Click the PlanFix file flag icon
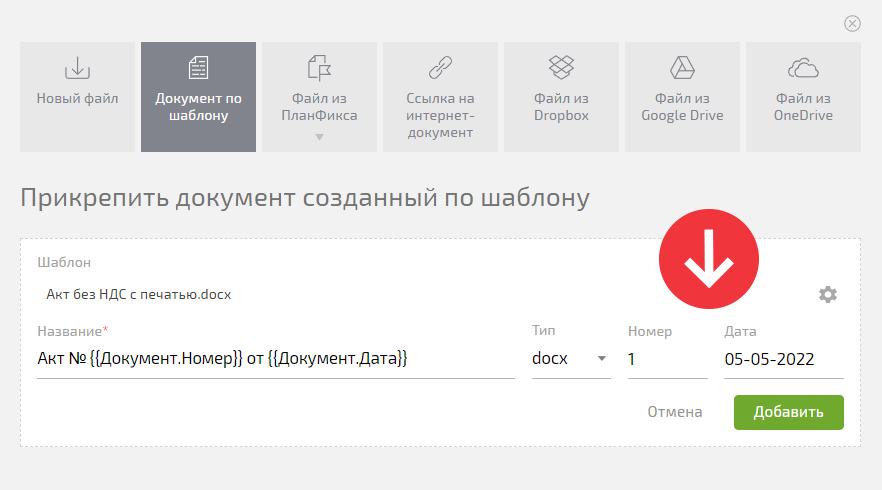The image size is (882, 490). click(320, 68)
